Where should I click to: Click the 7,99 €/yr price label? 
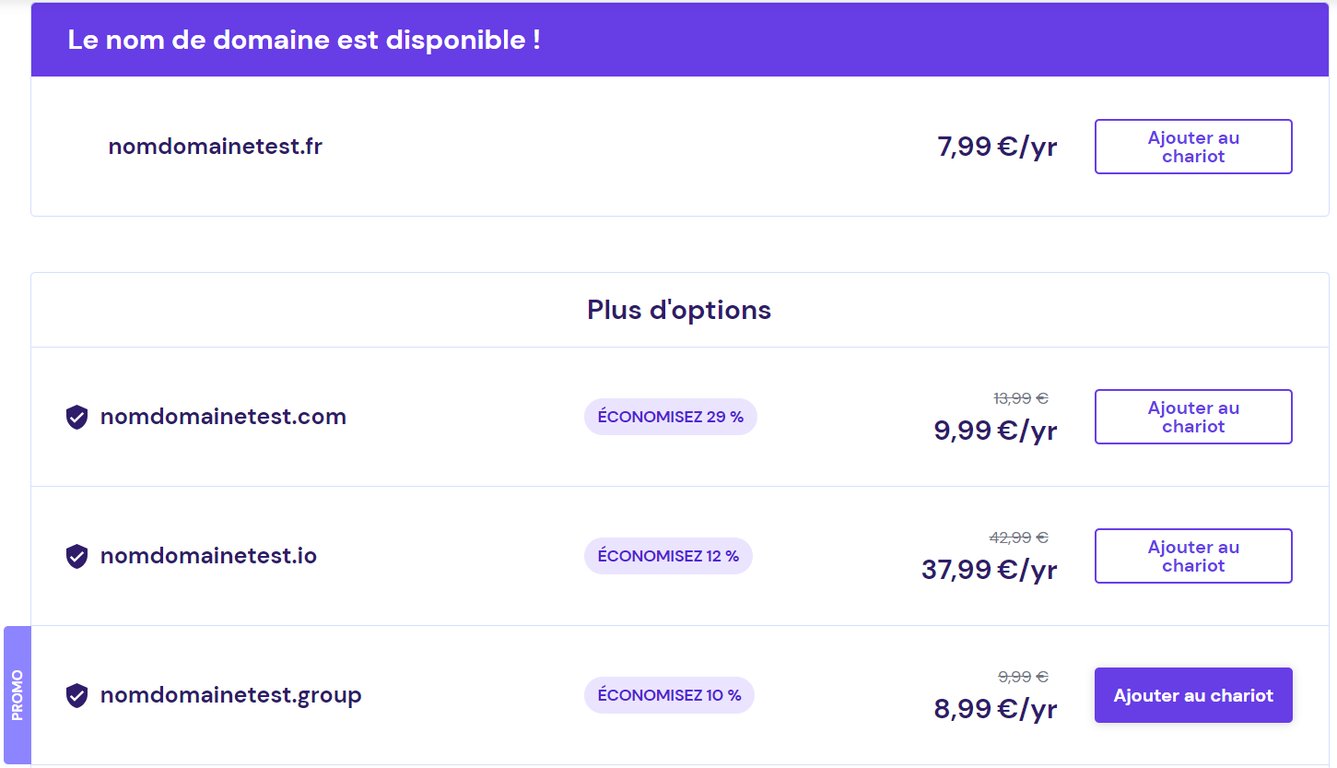(x=997, y=146)
